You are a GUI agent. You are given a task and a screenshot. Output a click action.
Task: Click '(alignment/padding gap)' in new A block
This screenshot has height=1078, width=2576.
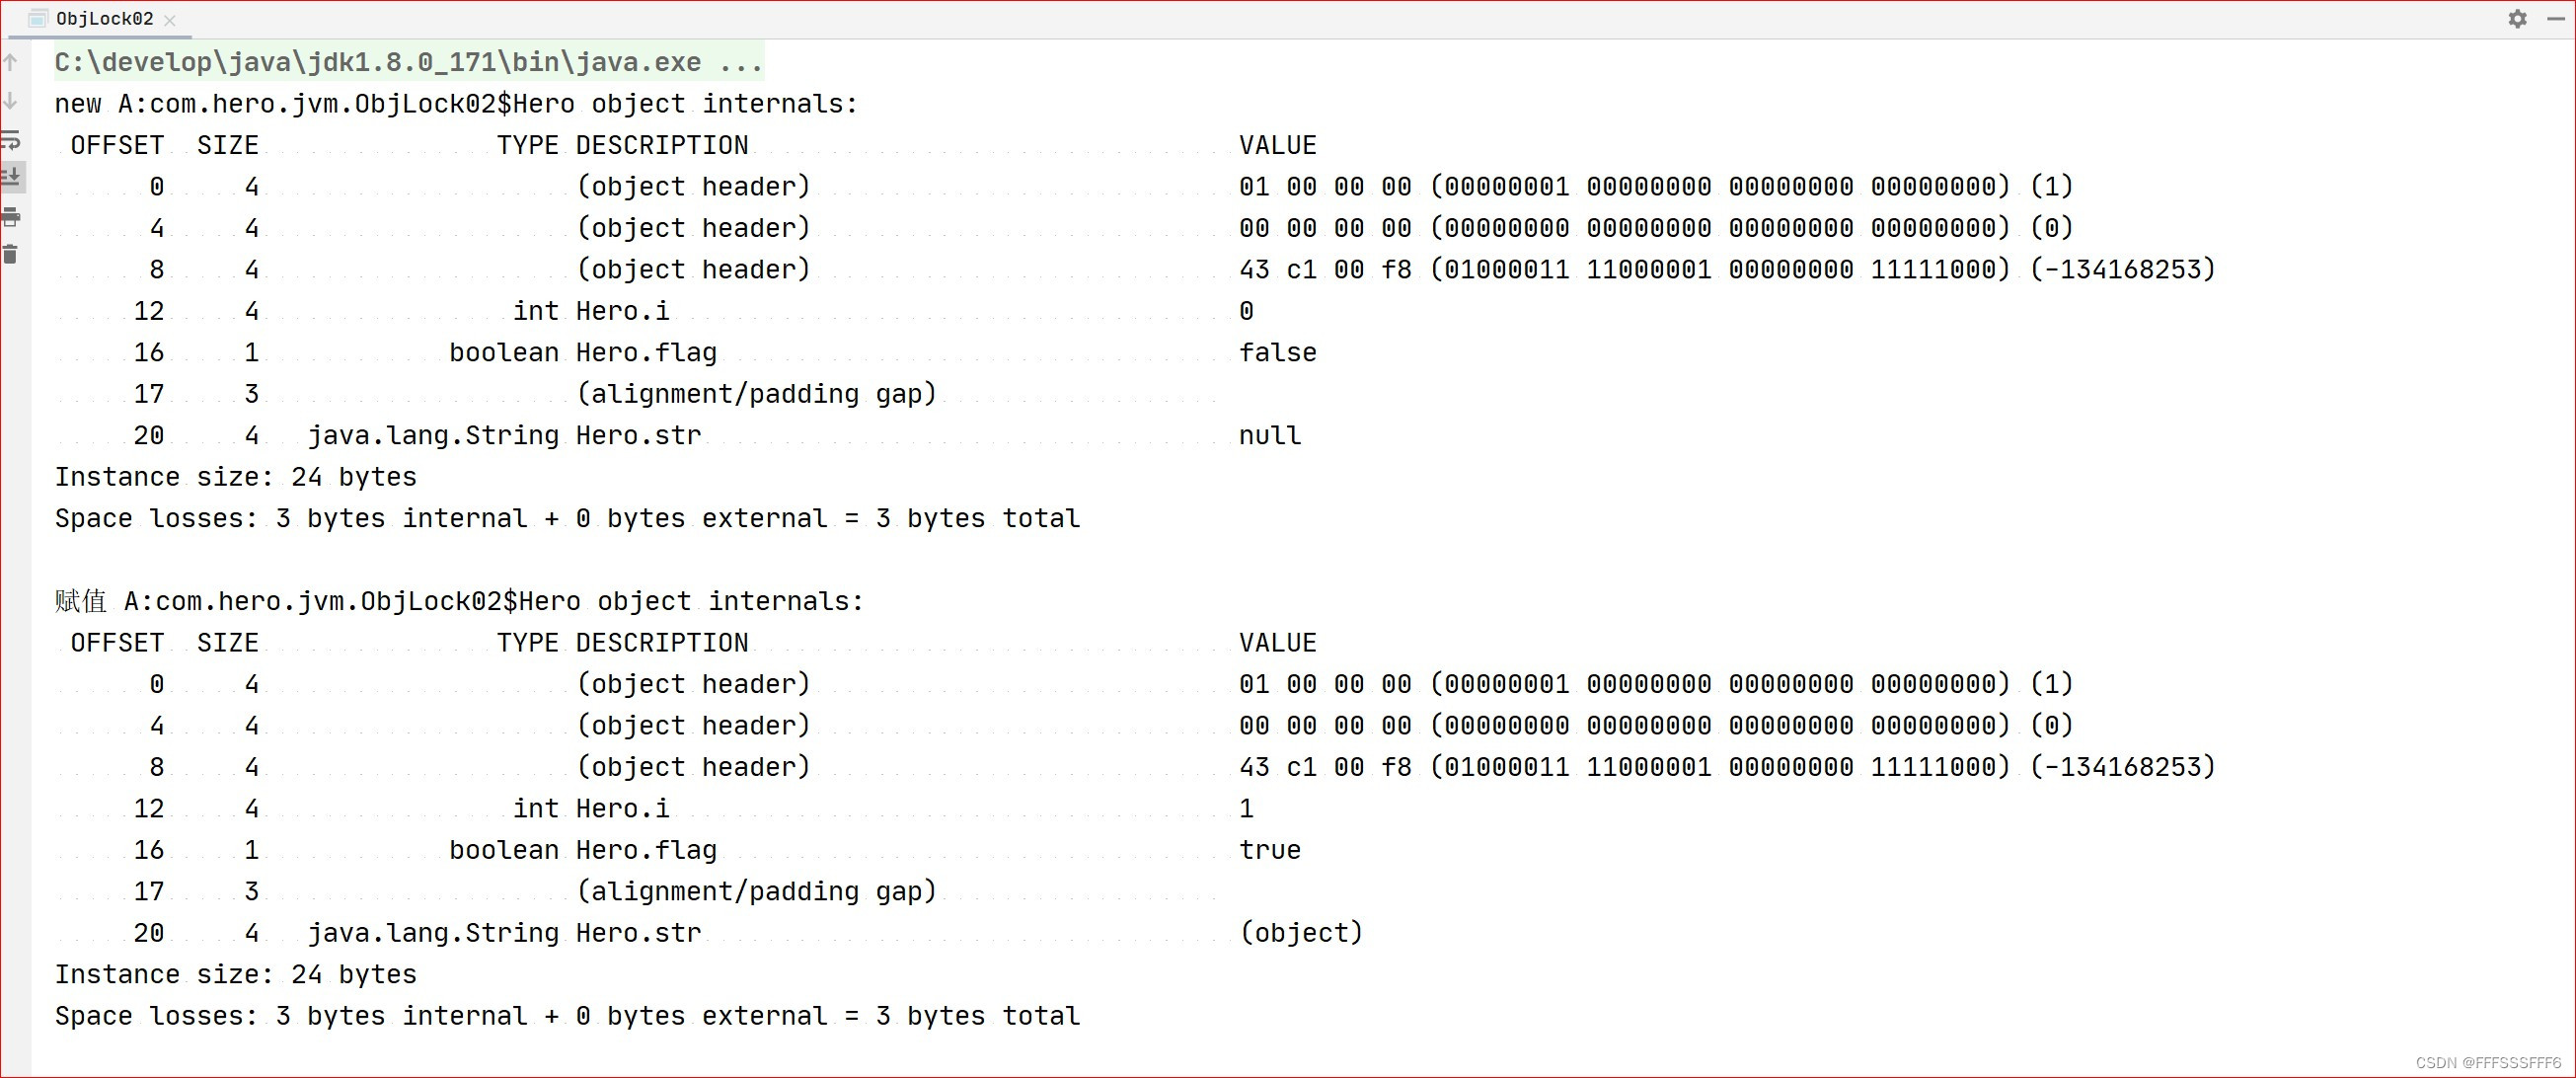pos(756,394)
